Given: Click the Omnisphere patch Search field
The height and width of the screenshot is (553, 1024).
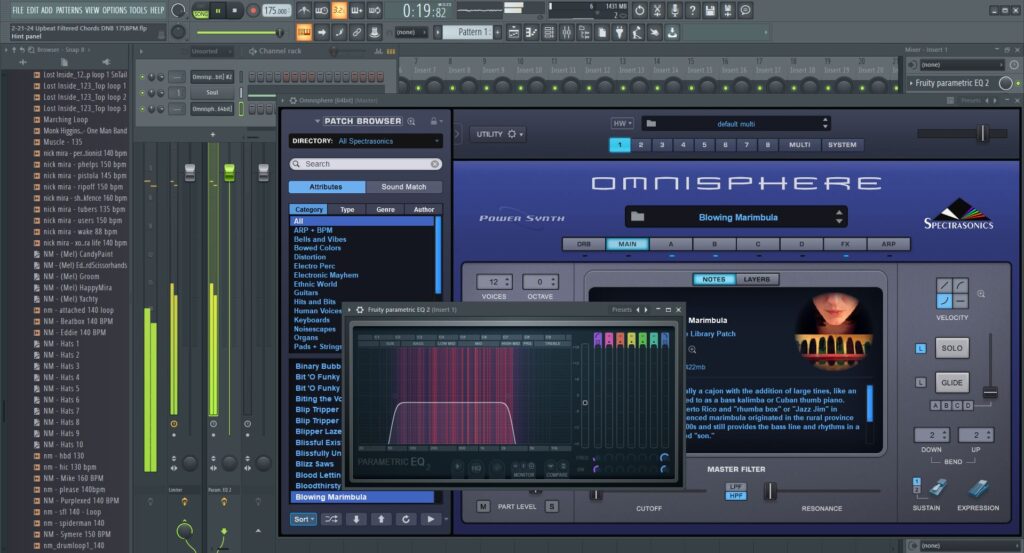Looking at the screenshot, I should [x=366, y=164].
